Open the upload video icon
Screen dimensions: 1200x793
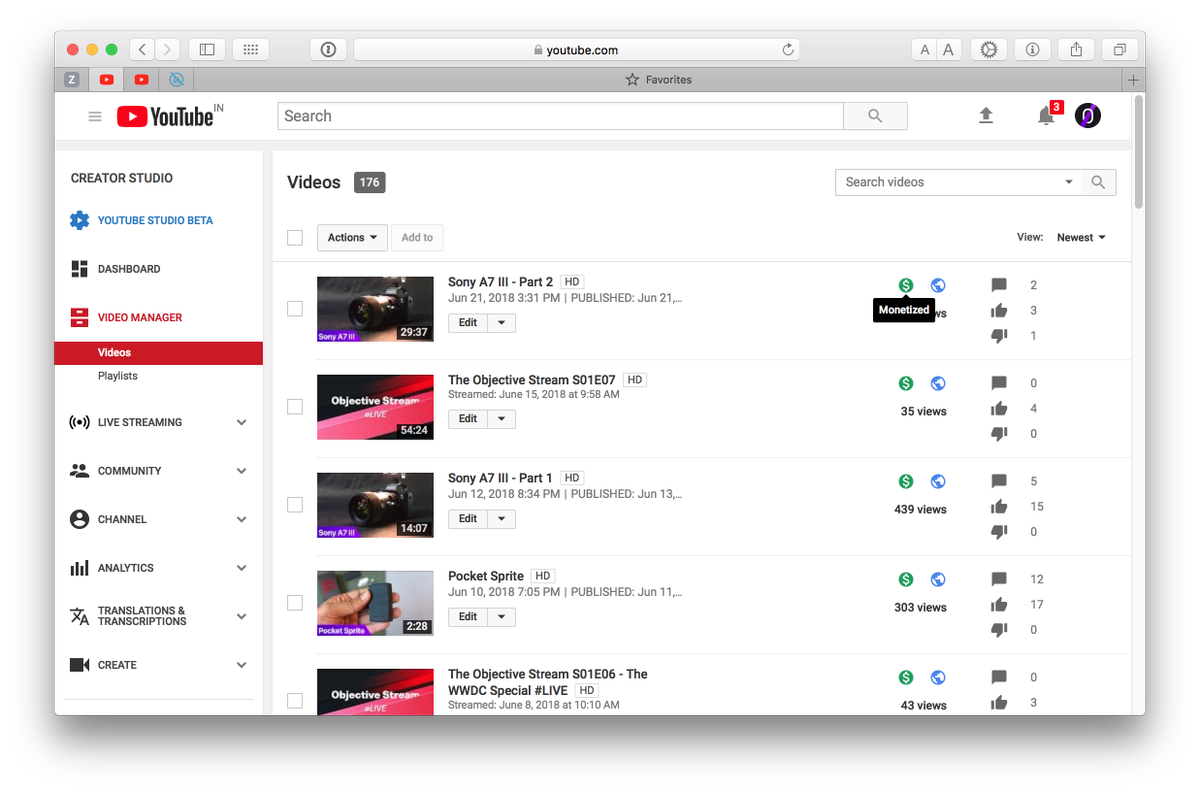986,116
